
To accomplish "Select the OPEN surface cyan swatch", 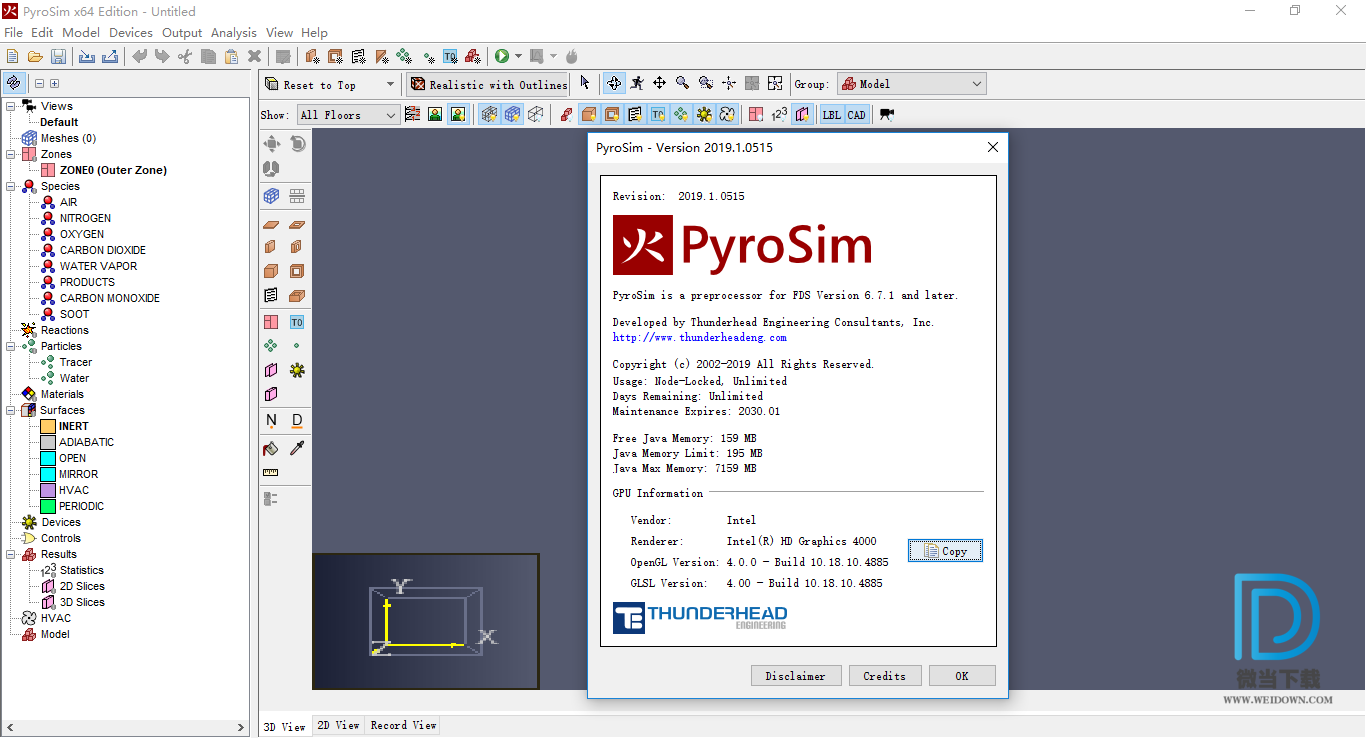I will pyautogui.click(x=48, y=458).
